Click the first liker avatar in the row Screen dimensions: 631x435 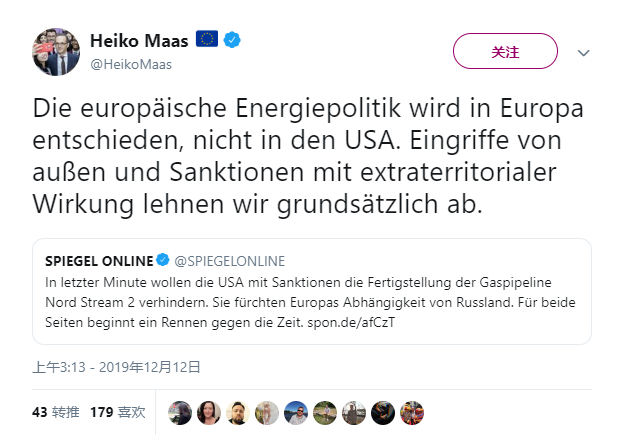click(x=180, y=411)
